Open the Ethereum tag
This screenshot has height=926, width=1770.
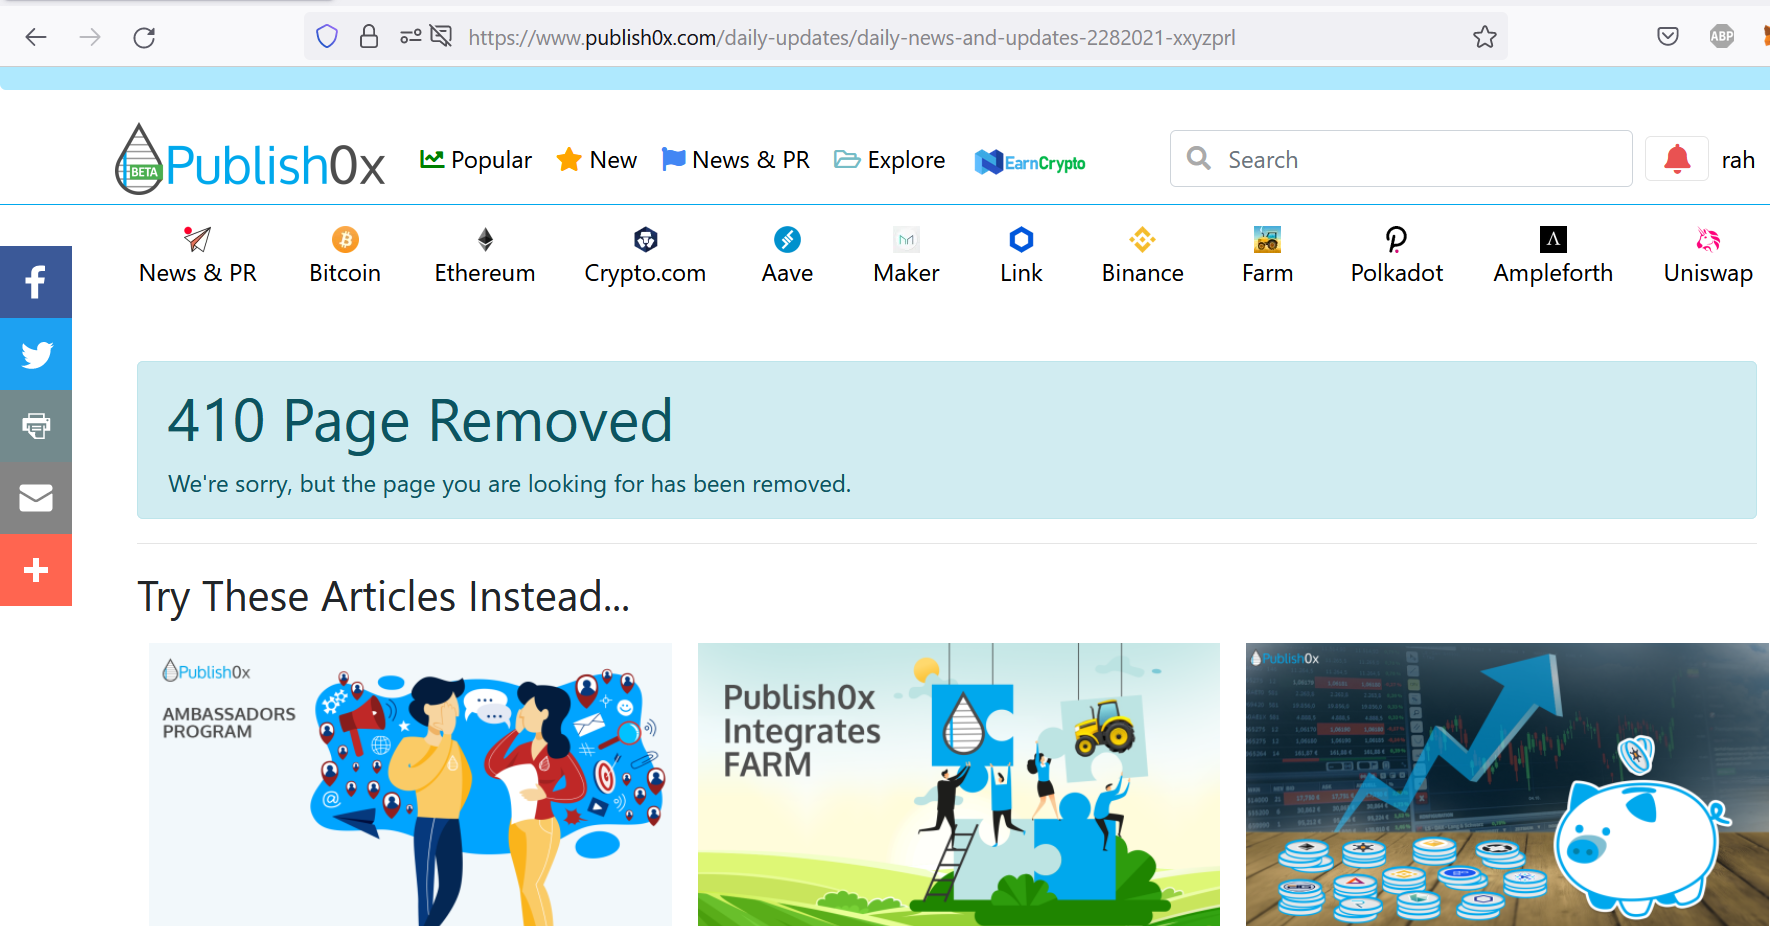485,256
